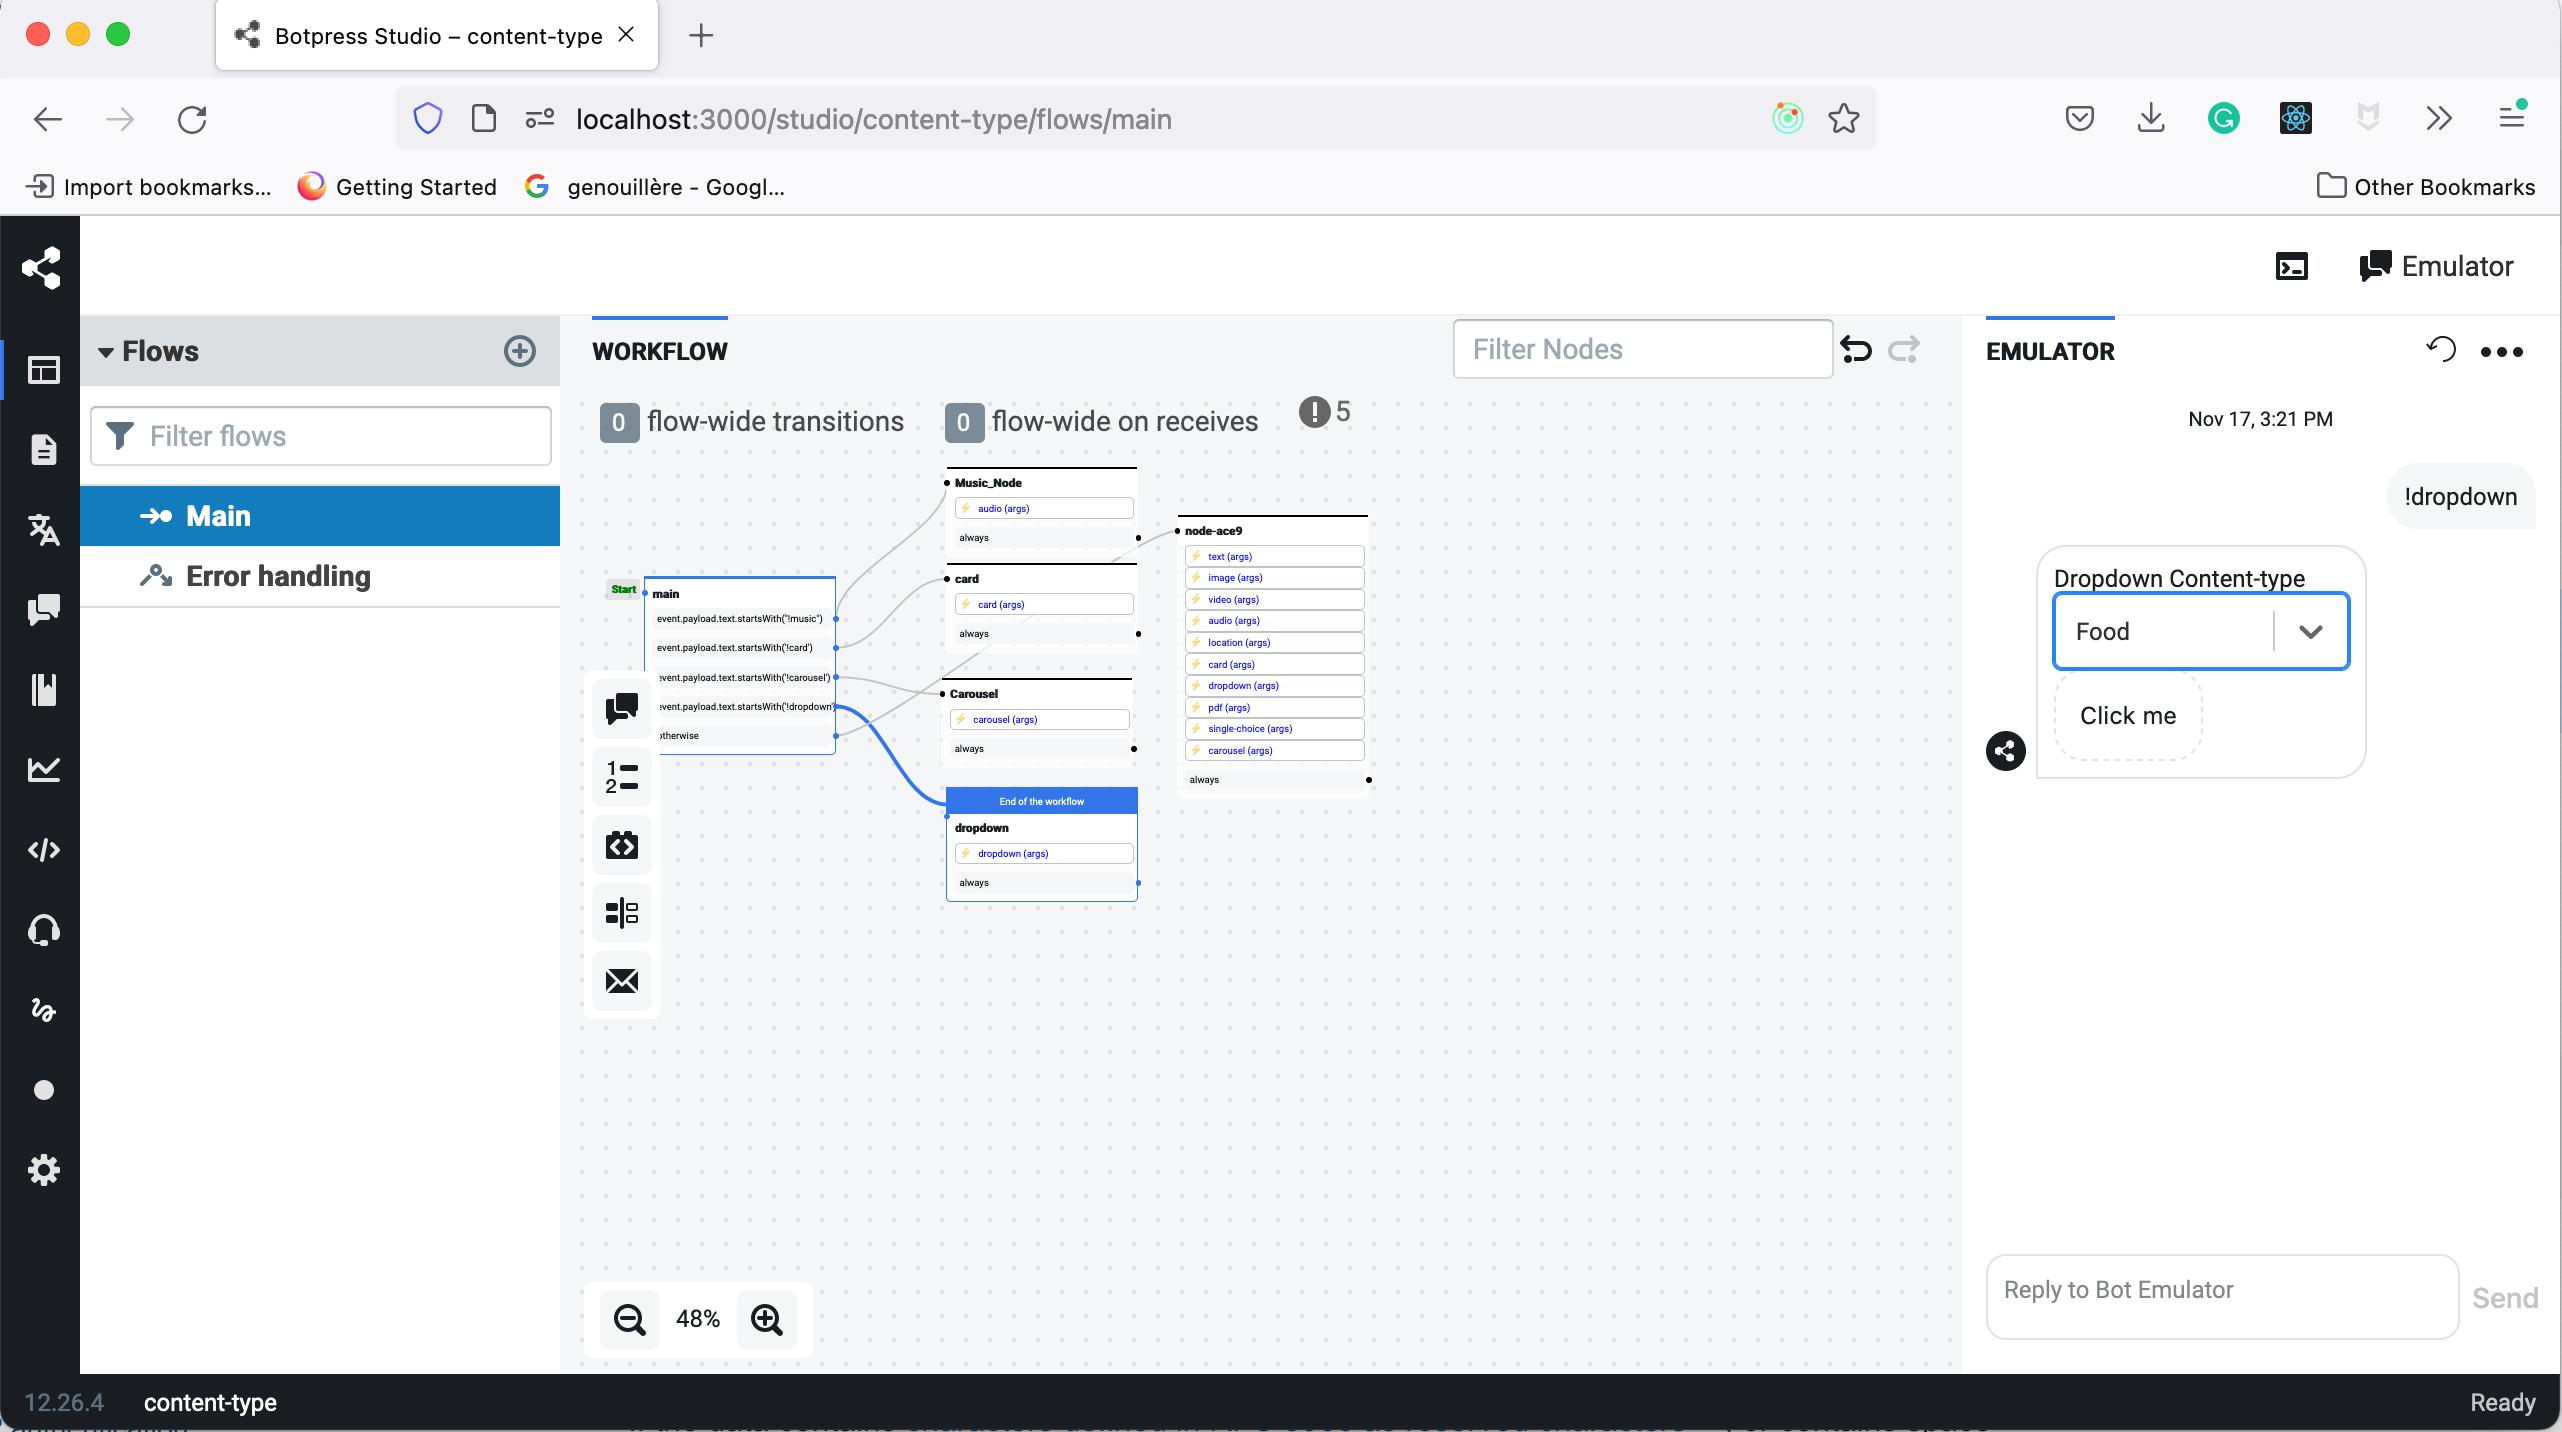Screen dimensions: 2562x1432
Task: Click the zoom in magnifier at 48%
Action: tap(765, 1320)
